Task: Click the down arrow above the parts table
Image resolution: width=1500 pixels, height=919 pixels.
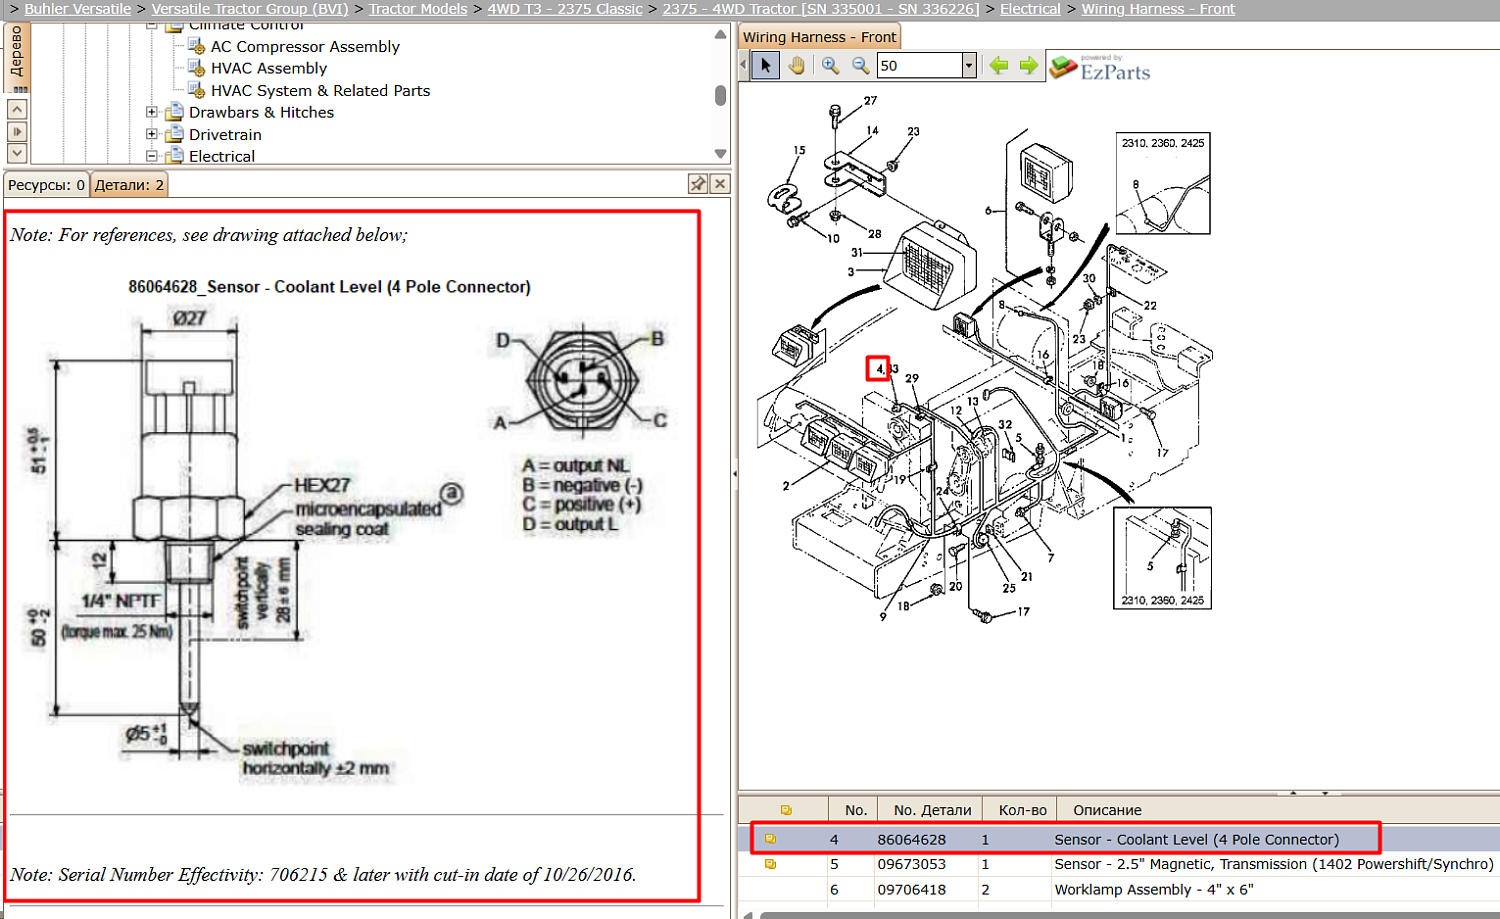Action: 1325,792
